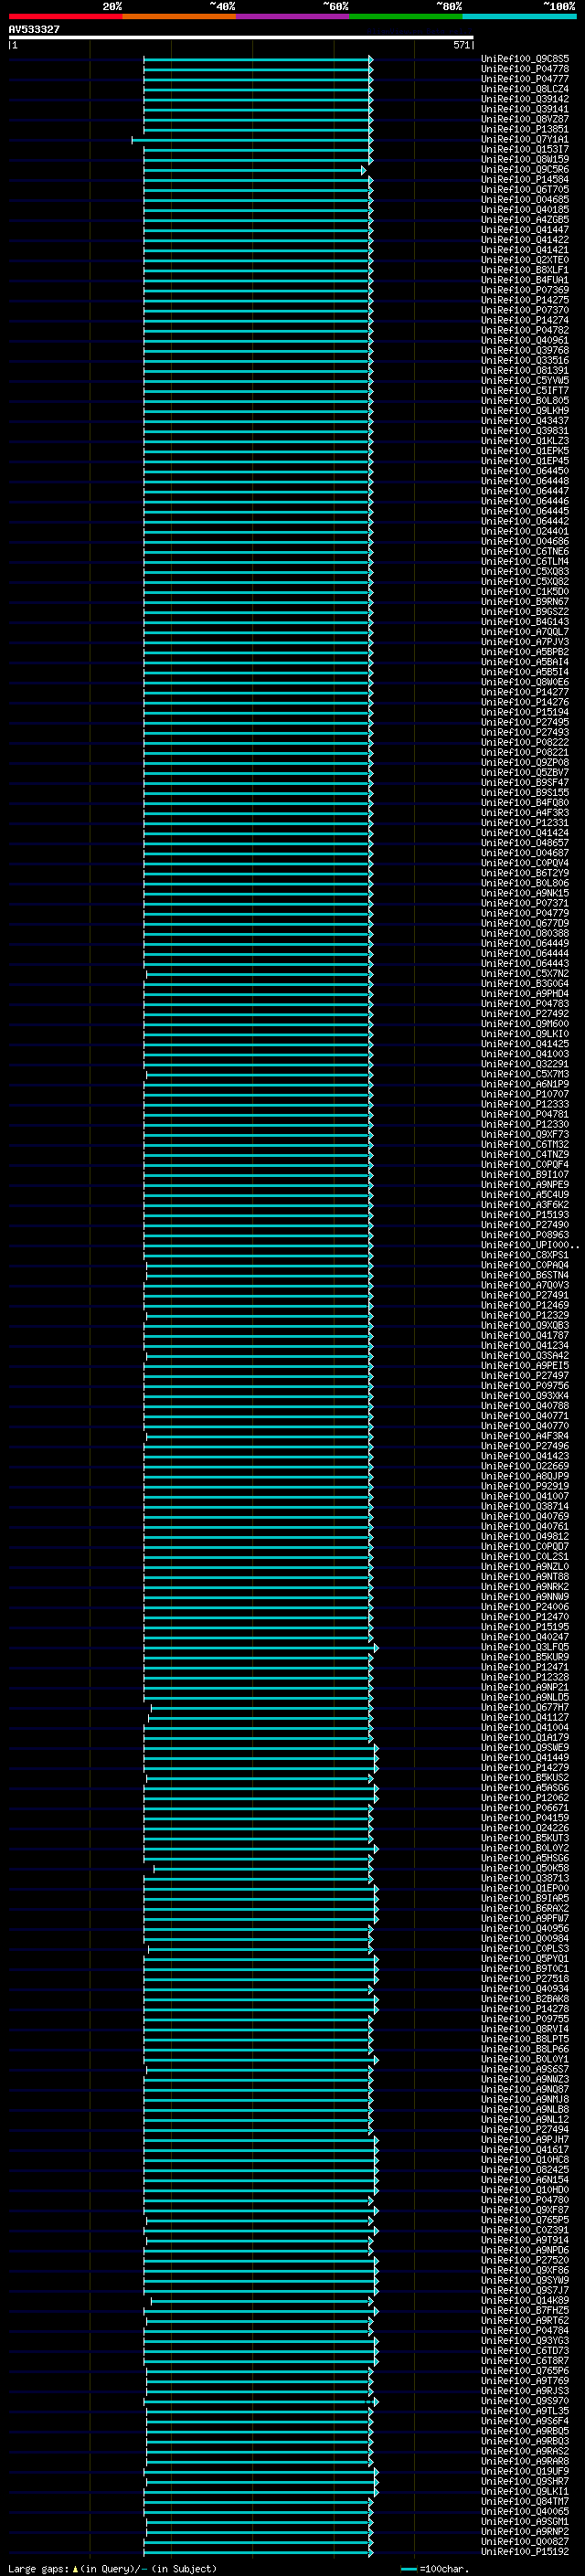The width and height of the screenshot is (585, 2576).
Task: Click the UniRef100_P15193 label
Action: click(525, 1215)
